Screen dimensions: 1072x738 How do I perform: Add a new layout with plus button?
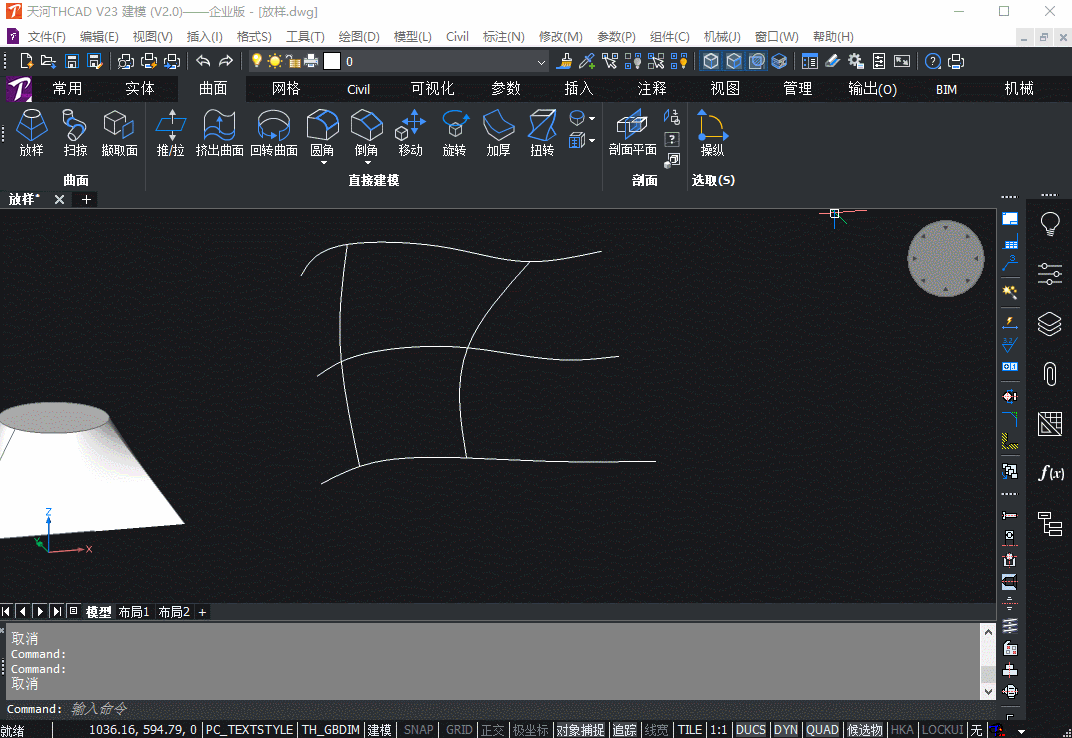(202, 612)
